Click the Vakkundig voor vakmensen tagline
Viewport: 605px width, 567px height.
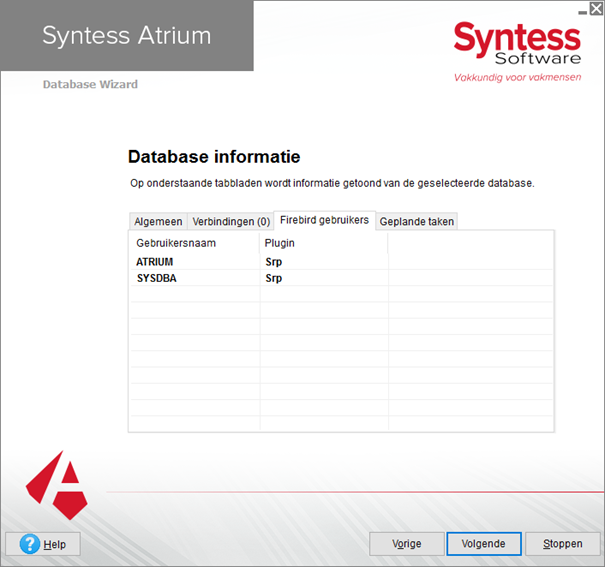tap(517, 78)
